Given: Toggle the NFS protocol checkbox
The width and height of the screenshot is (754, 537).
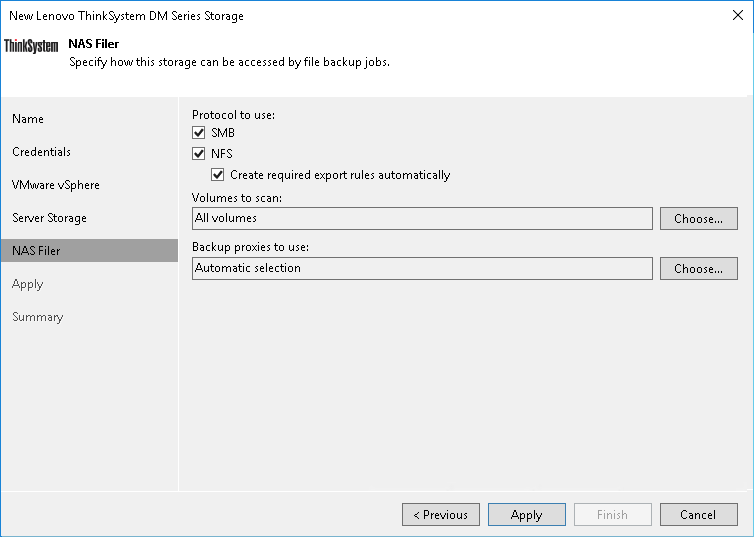Looking at the screenshot, I should [x=199, y=154].
